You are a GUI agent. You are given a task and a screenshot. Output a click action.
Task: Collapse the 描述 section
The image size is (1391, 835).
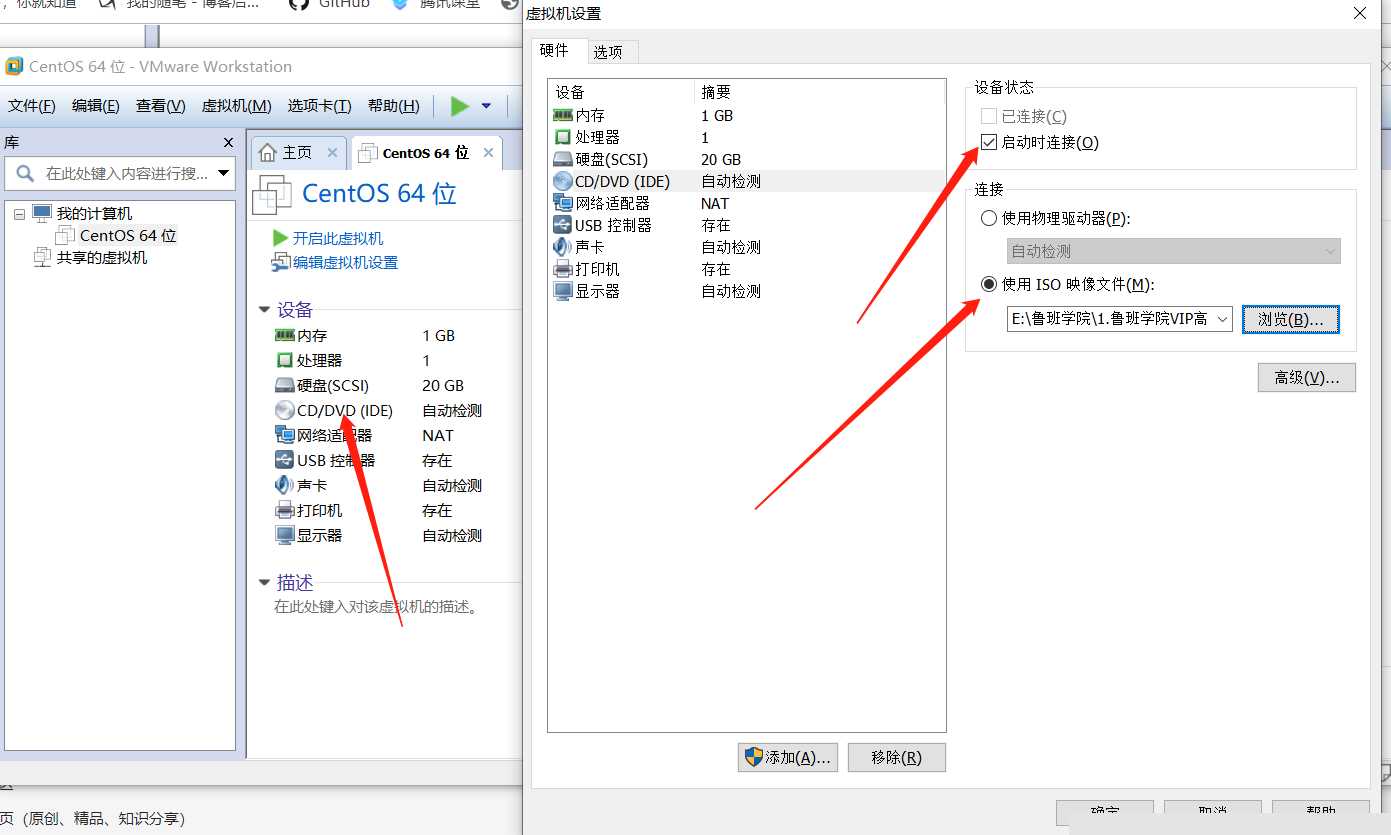coord(264,582)
